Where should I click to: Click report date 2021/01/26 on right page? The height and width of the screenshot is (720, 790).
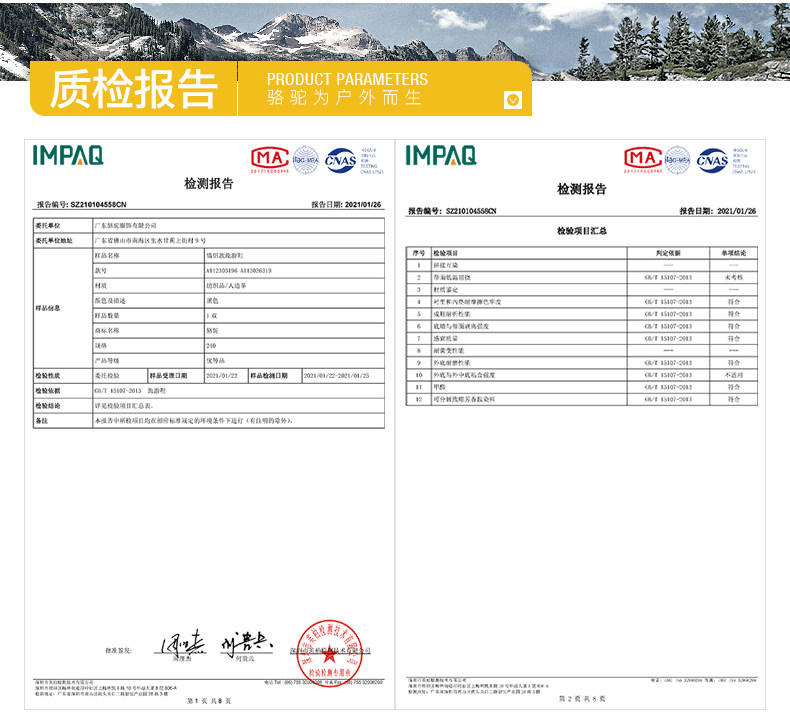pos(737,211)
